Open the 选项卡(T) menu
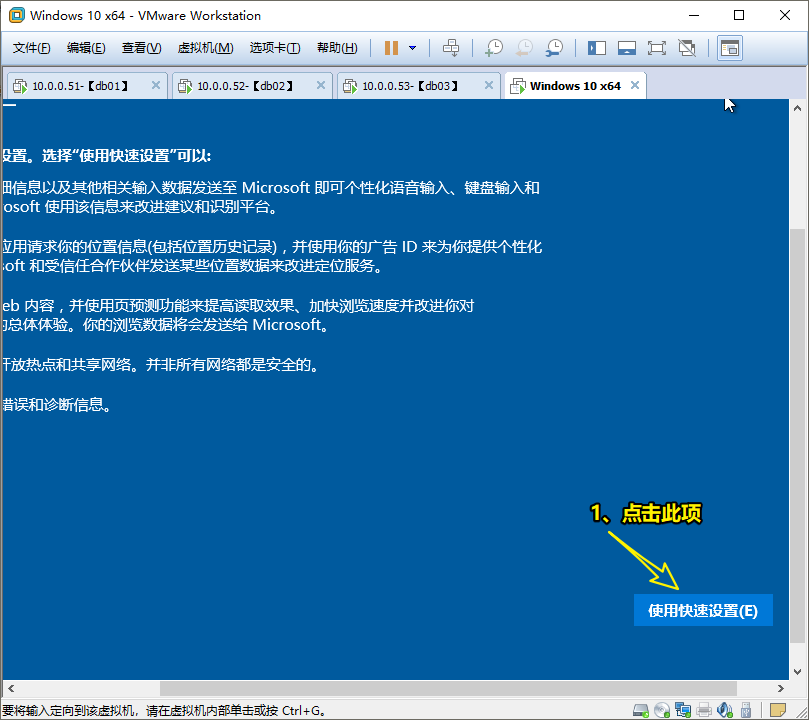Image resolution: width=809 pixels, height=720 pixels. [275, 48]
